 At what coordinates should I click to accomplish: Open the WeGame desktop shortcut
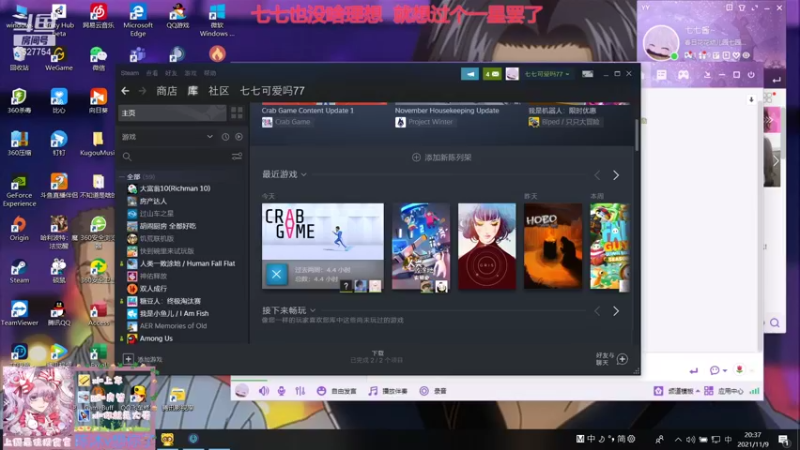coord(59,58)
